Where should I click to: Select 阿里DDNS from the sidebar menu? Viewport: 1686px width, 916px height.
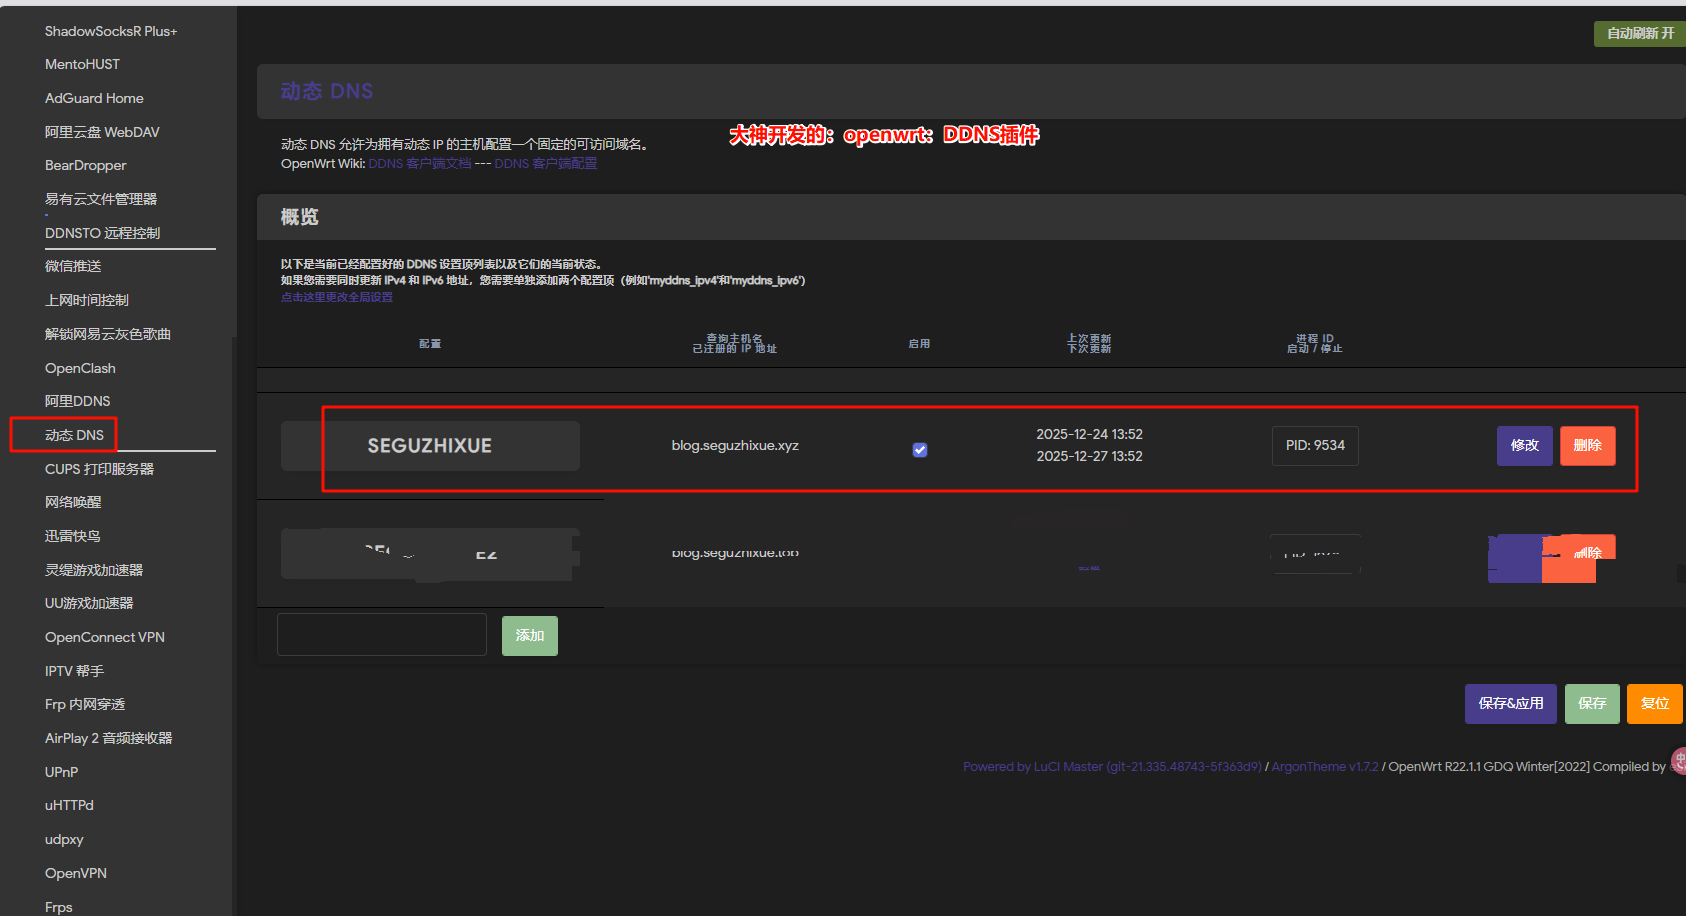pos(77,401)
